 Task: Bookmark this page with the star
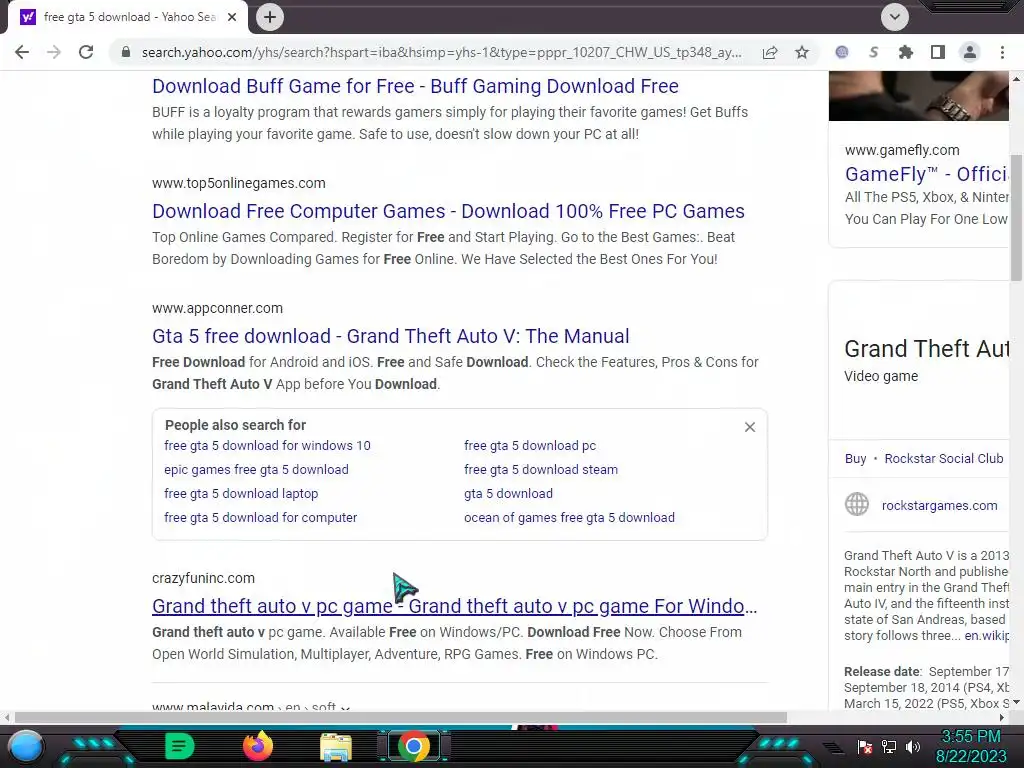[x=802, y=52]
